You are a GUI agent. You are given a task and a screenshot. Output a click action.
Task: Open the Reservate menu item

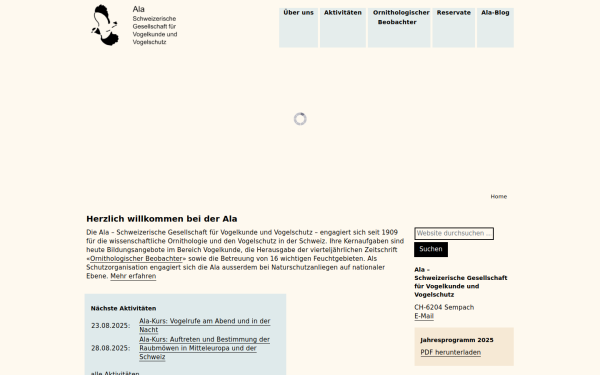(x=454, y=28)
